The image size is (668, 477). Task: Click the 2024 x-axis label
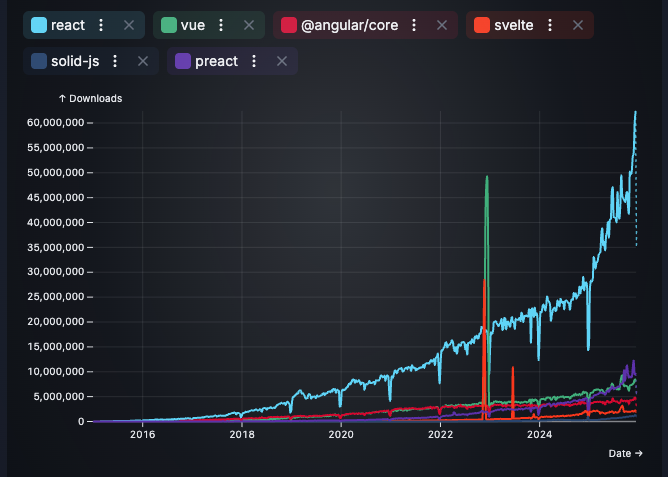coord(539,434)
